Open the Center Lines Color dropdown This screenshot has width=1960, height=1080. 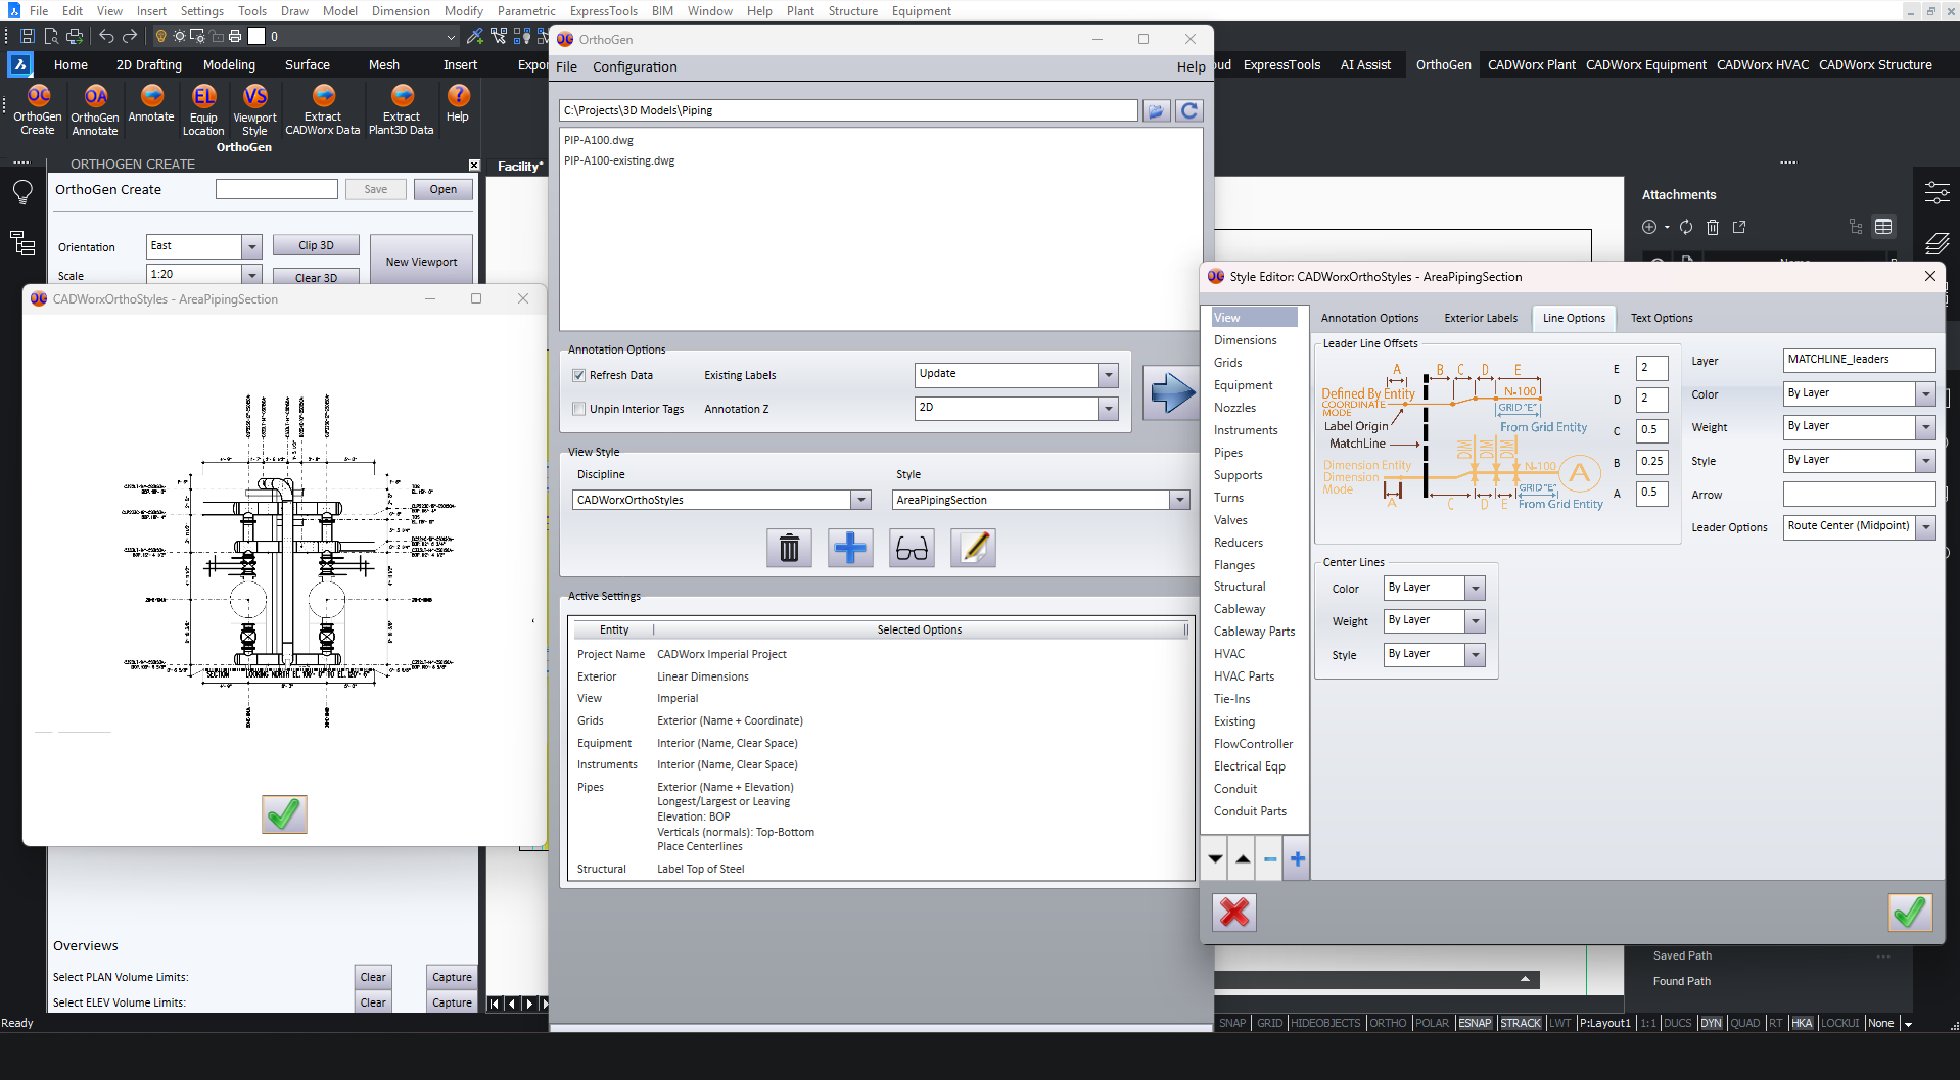pos(1475,588)
